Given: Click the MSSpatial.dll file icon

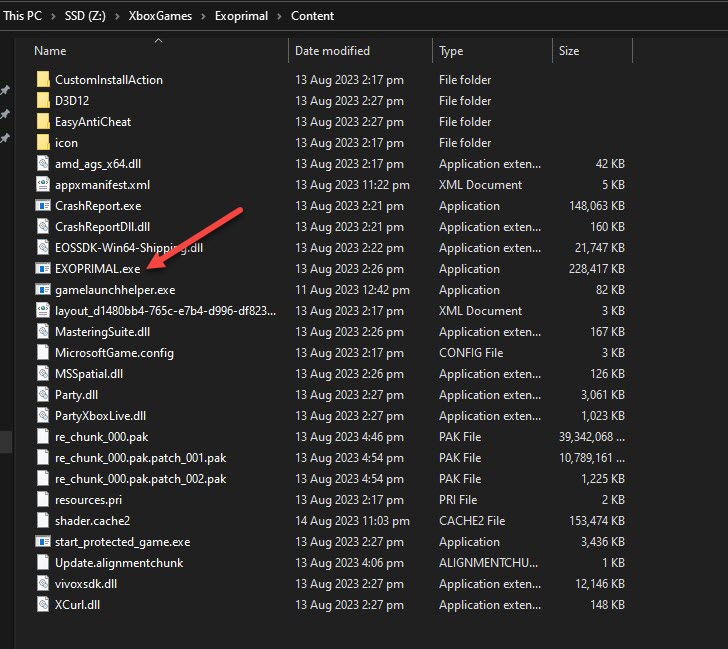Looking at the screenshot, I should pos(43,373).
